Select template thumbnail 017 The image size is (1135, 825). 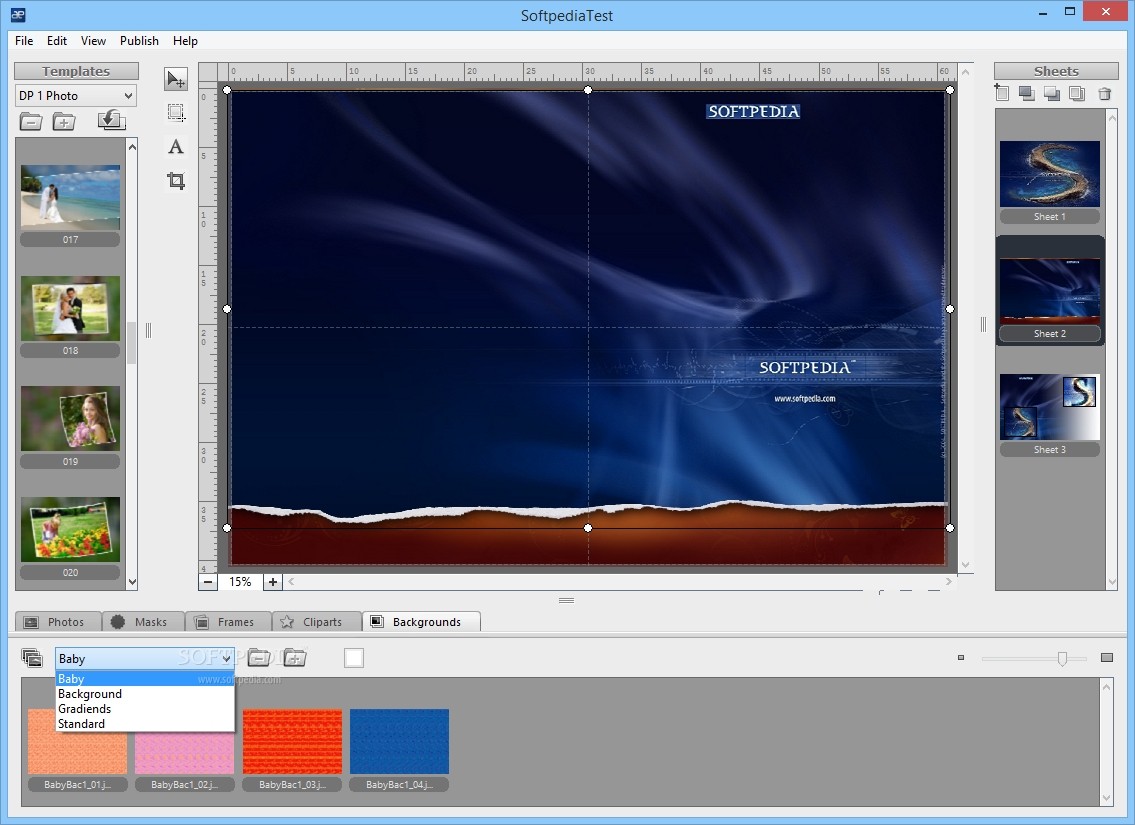70,197
